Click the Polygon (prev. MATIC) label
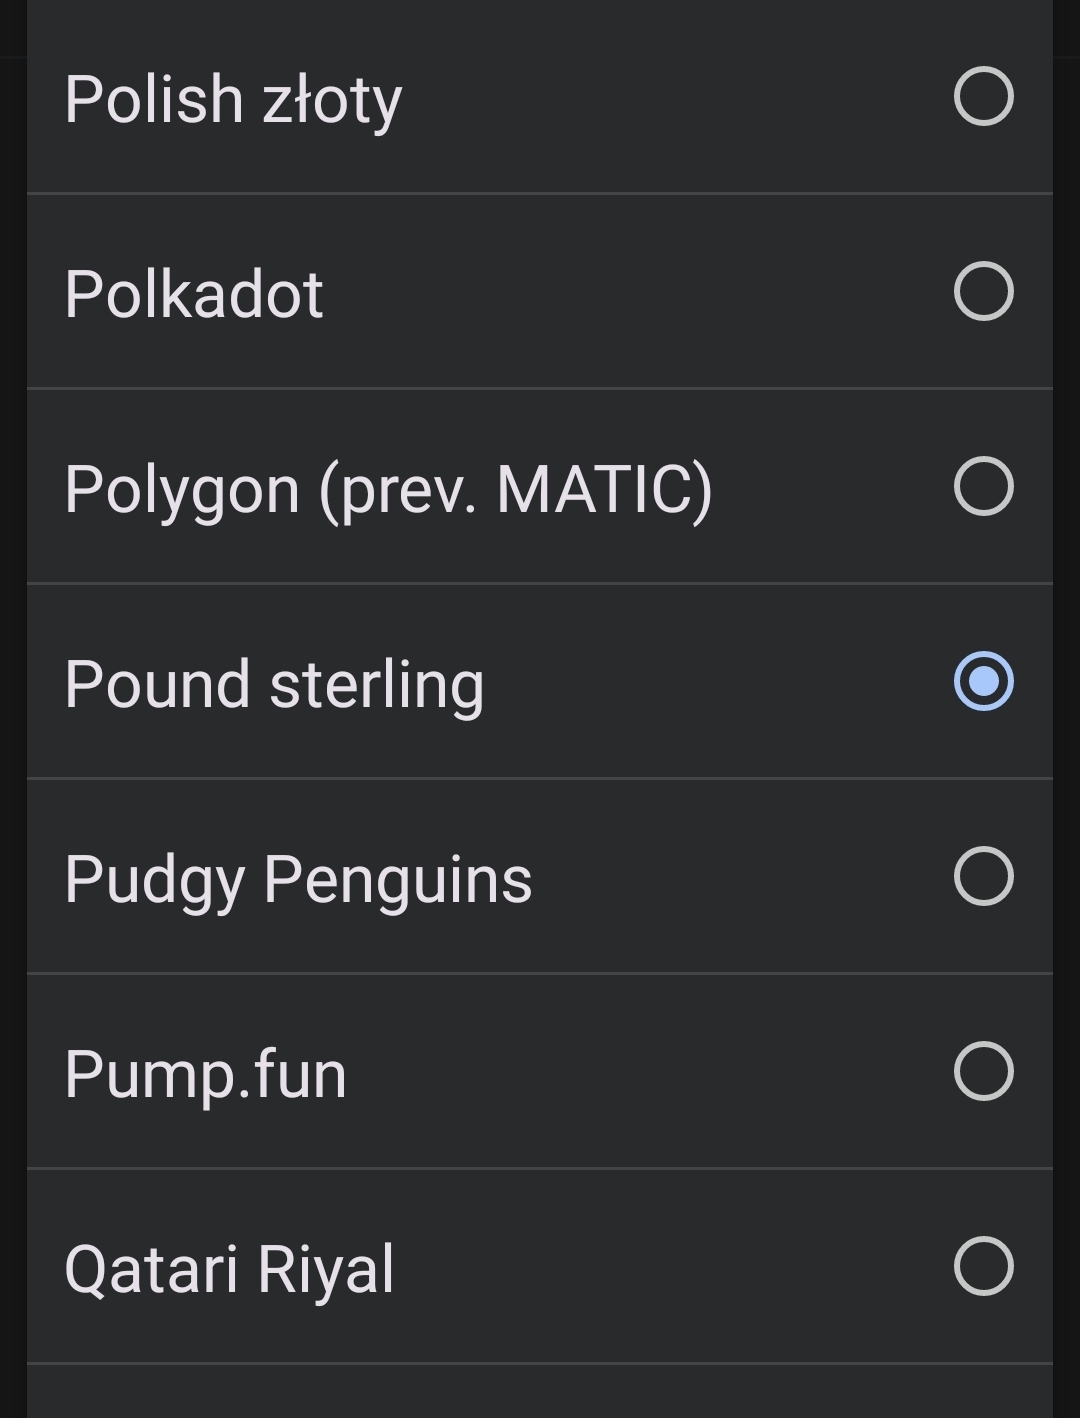This screenshot has height=1418, width=1080. click(x=388, y=490)
